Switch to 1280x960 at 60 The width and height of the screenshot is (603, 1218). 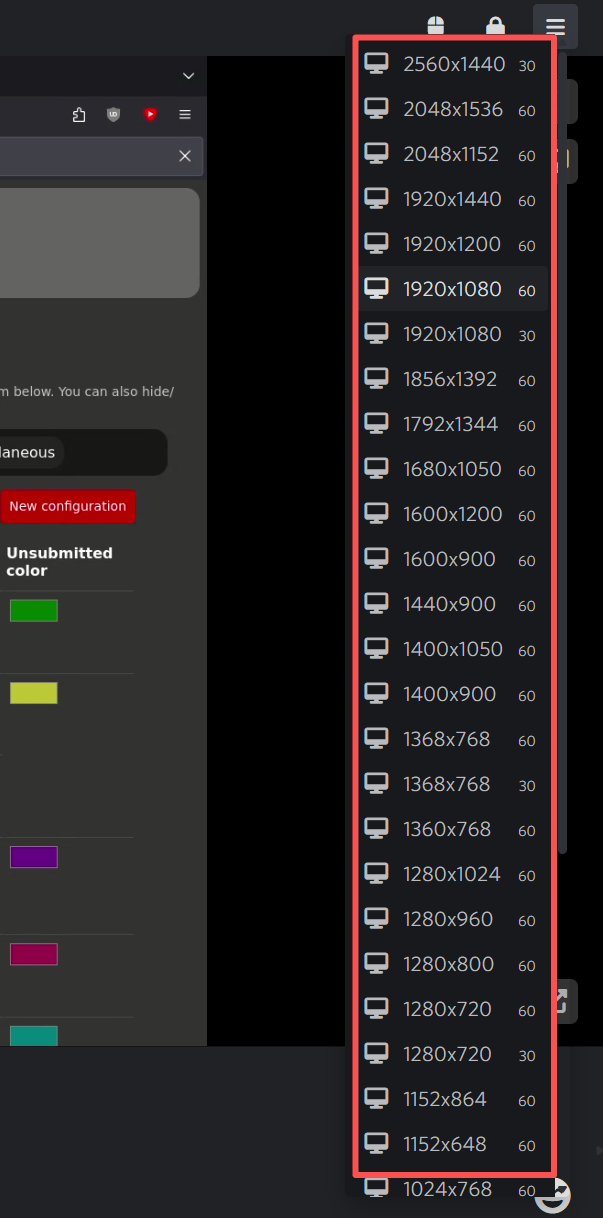pyautogui.click(x=453, y=920)
